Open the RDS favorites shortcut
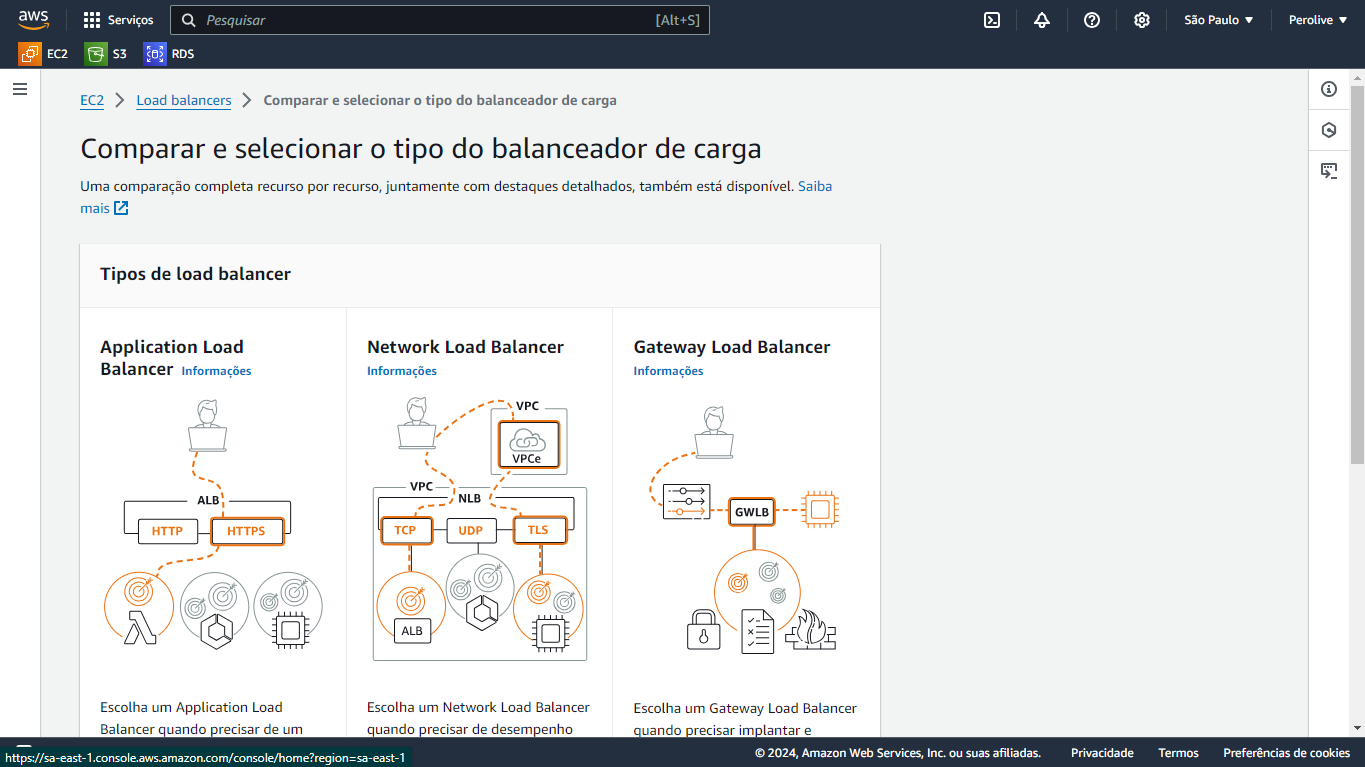 point(169,54)
